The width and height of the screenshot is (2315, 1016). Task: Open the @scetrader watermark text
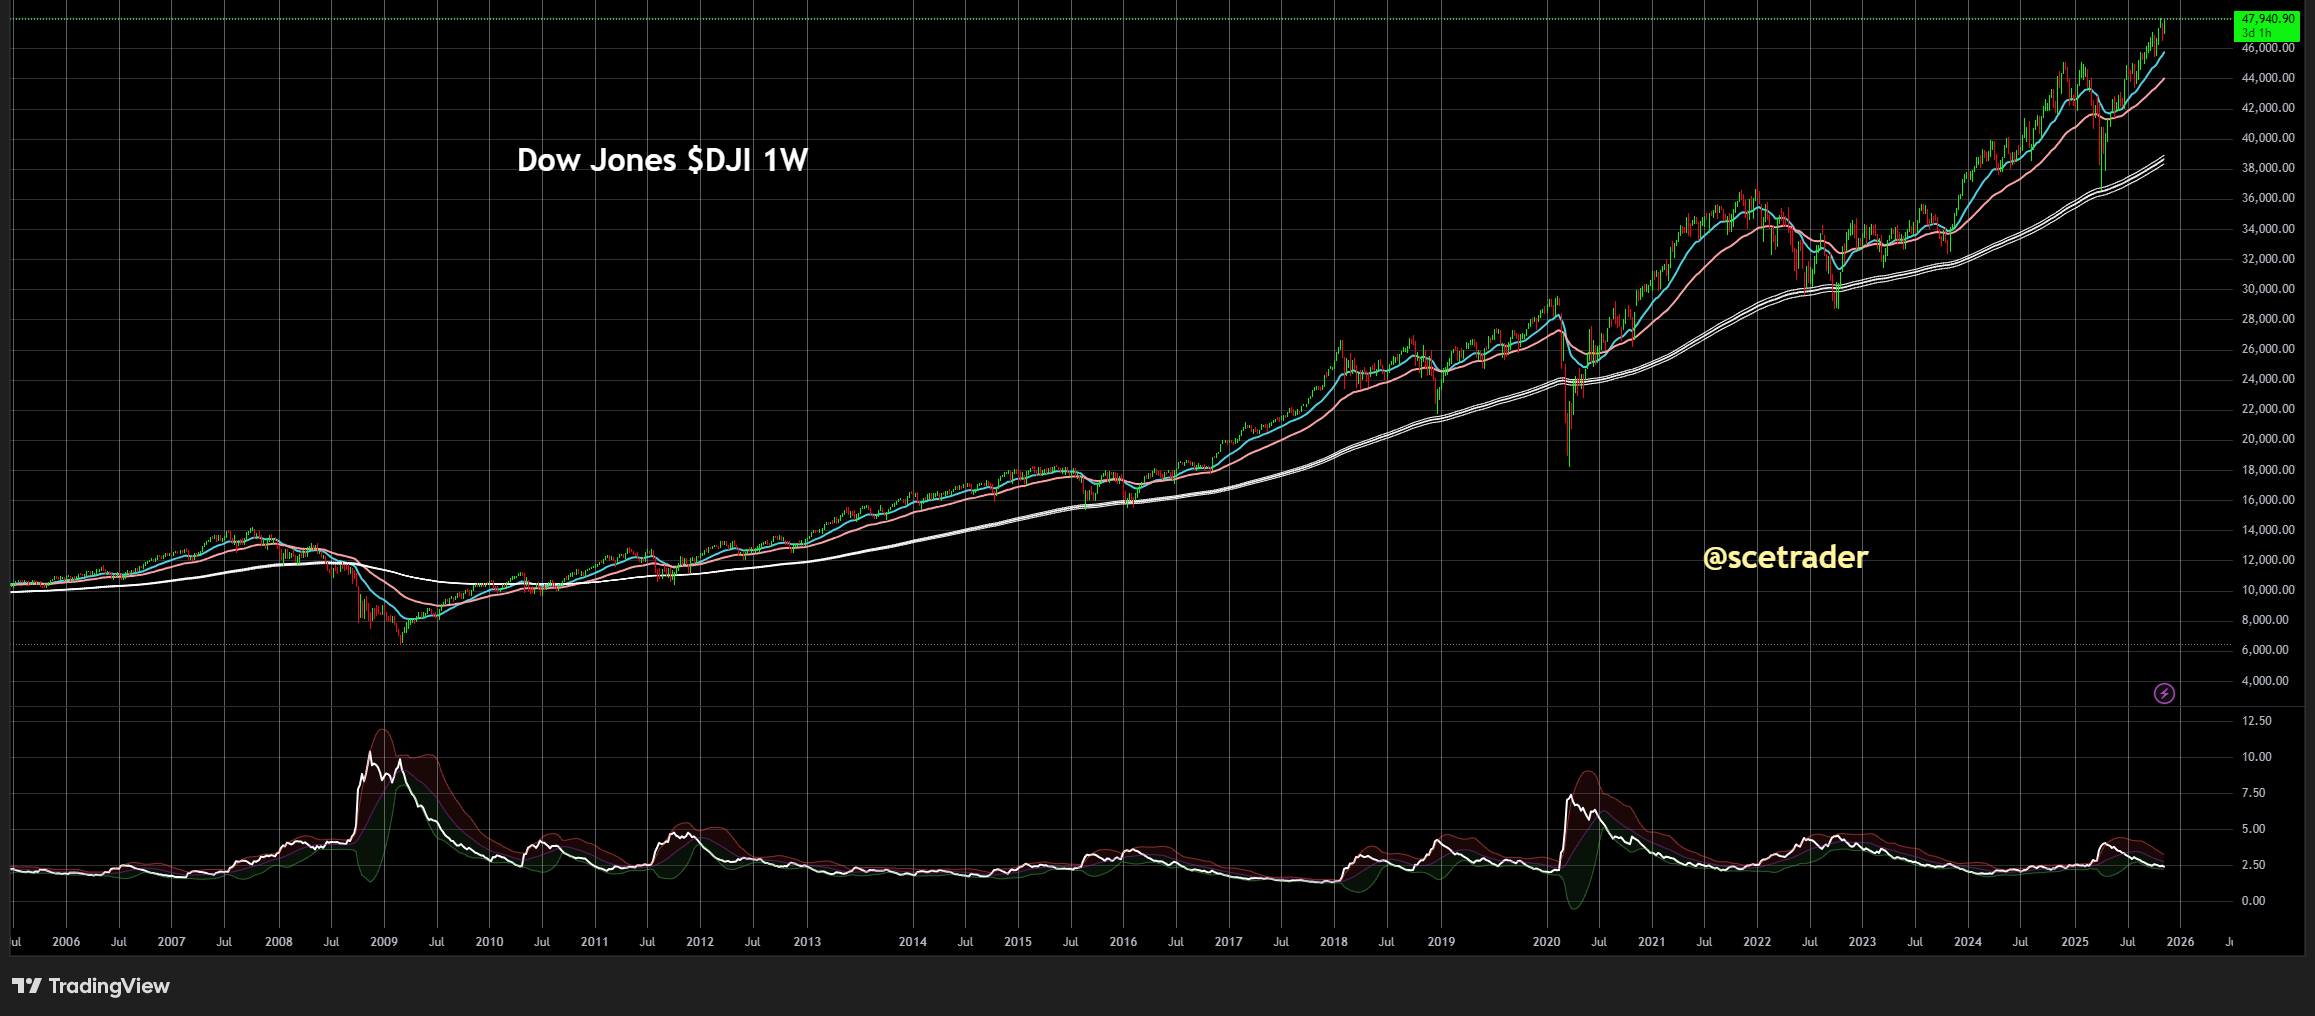tap(1785, 559)
